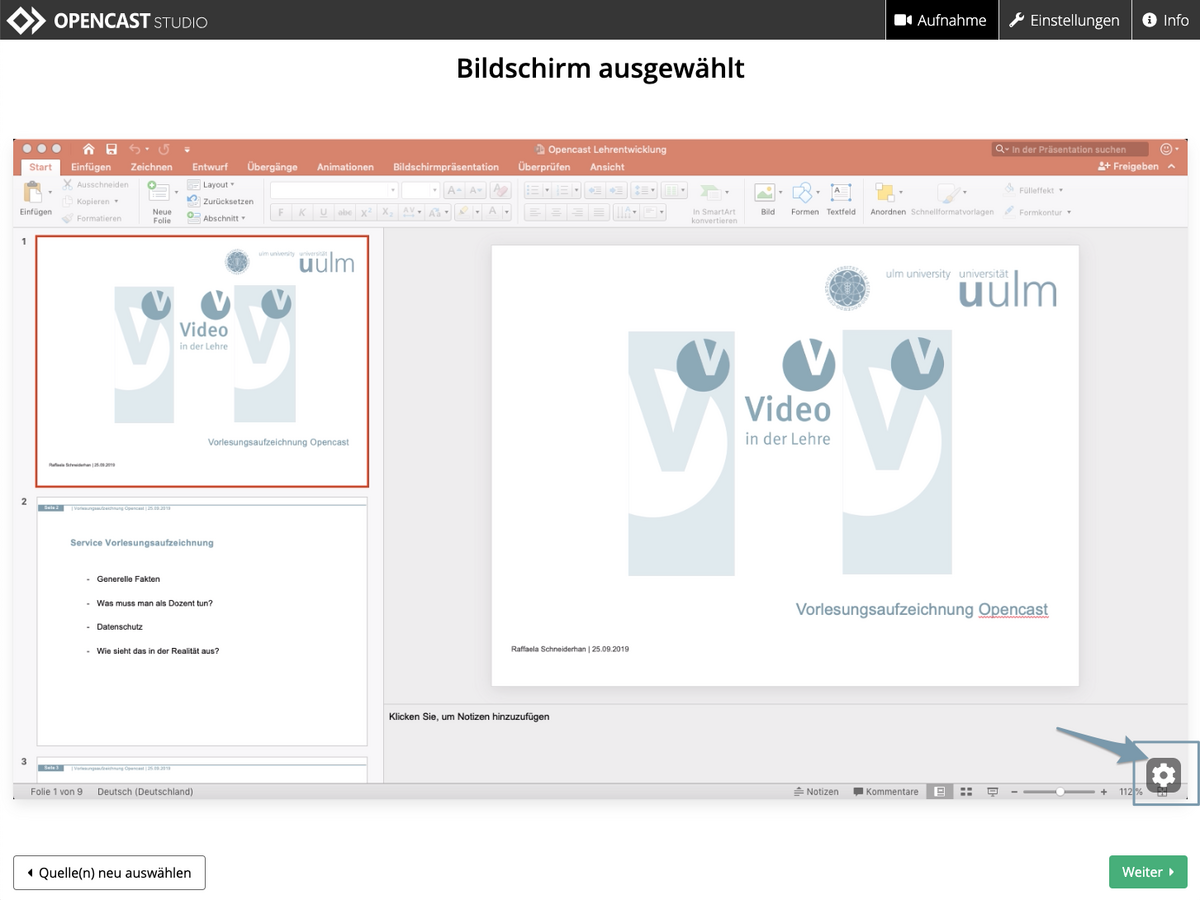Click the redo arrow in PowerPoint title bar
This screenshot has width=1200, height=900.
click(163, 149)
